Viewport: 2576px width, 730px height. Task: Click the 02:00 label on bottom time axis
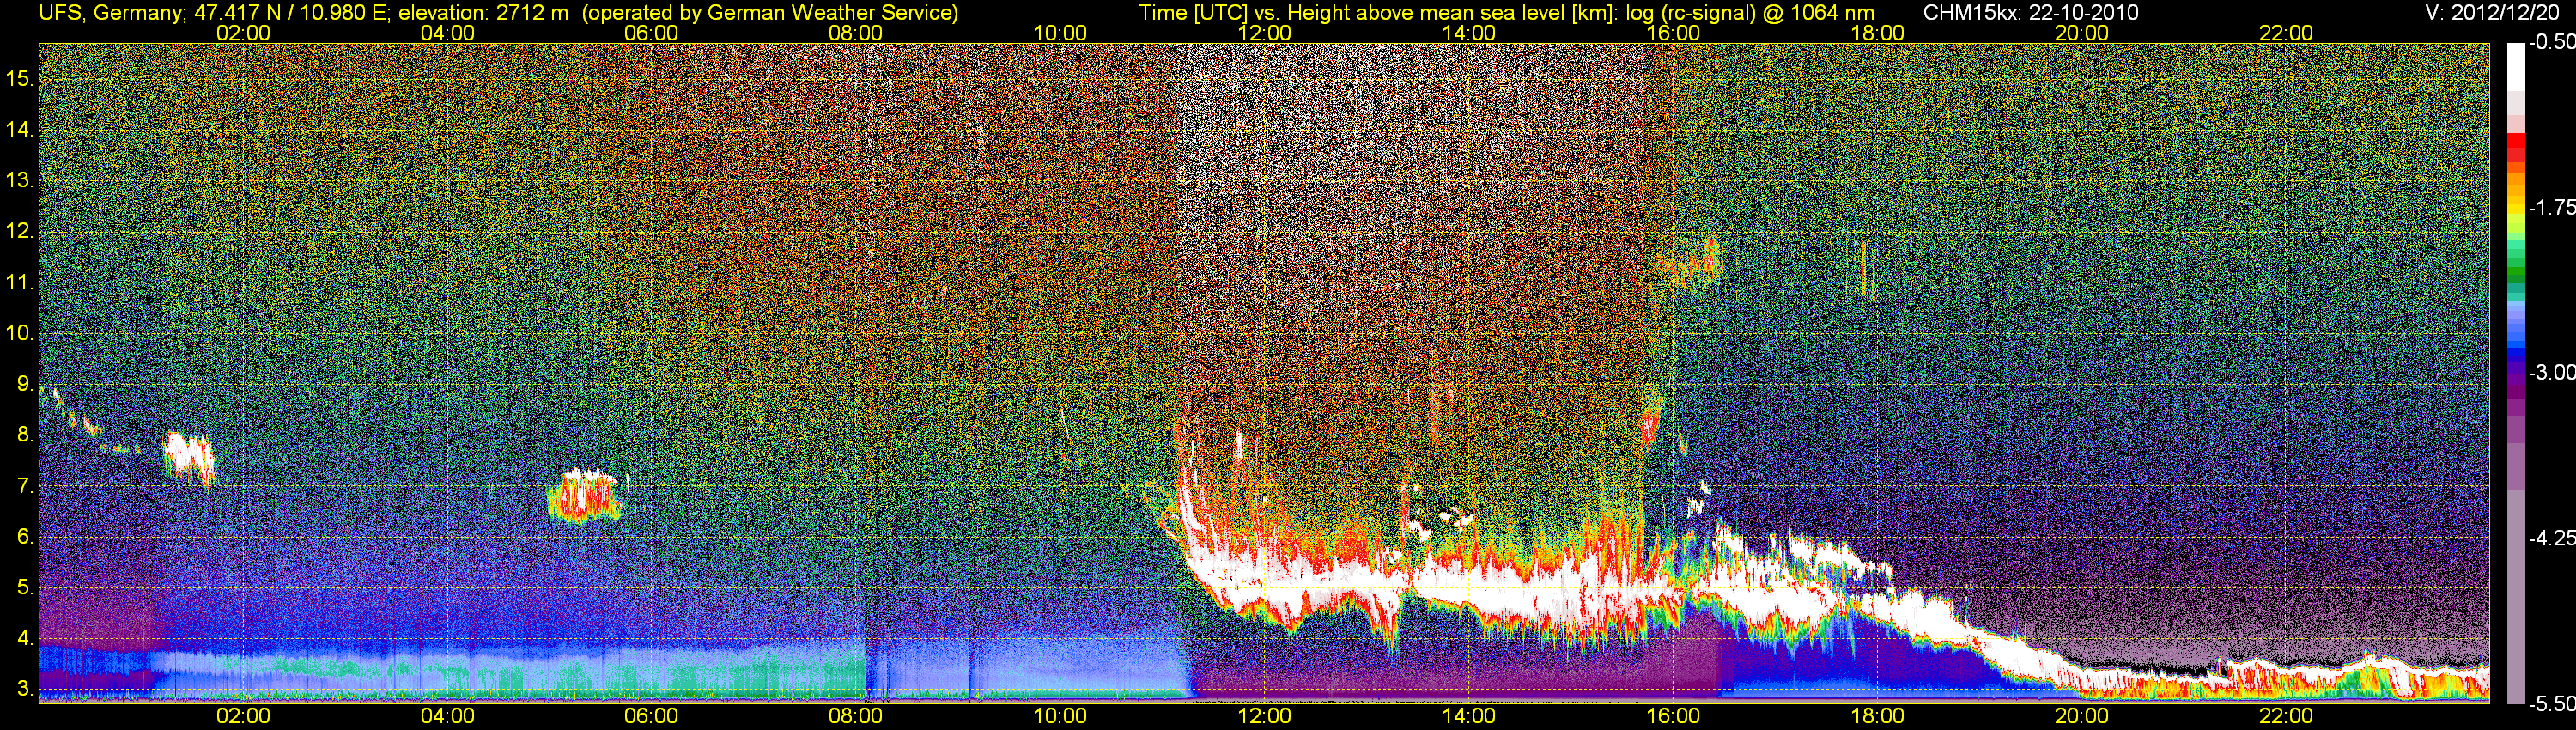[243, 716]
